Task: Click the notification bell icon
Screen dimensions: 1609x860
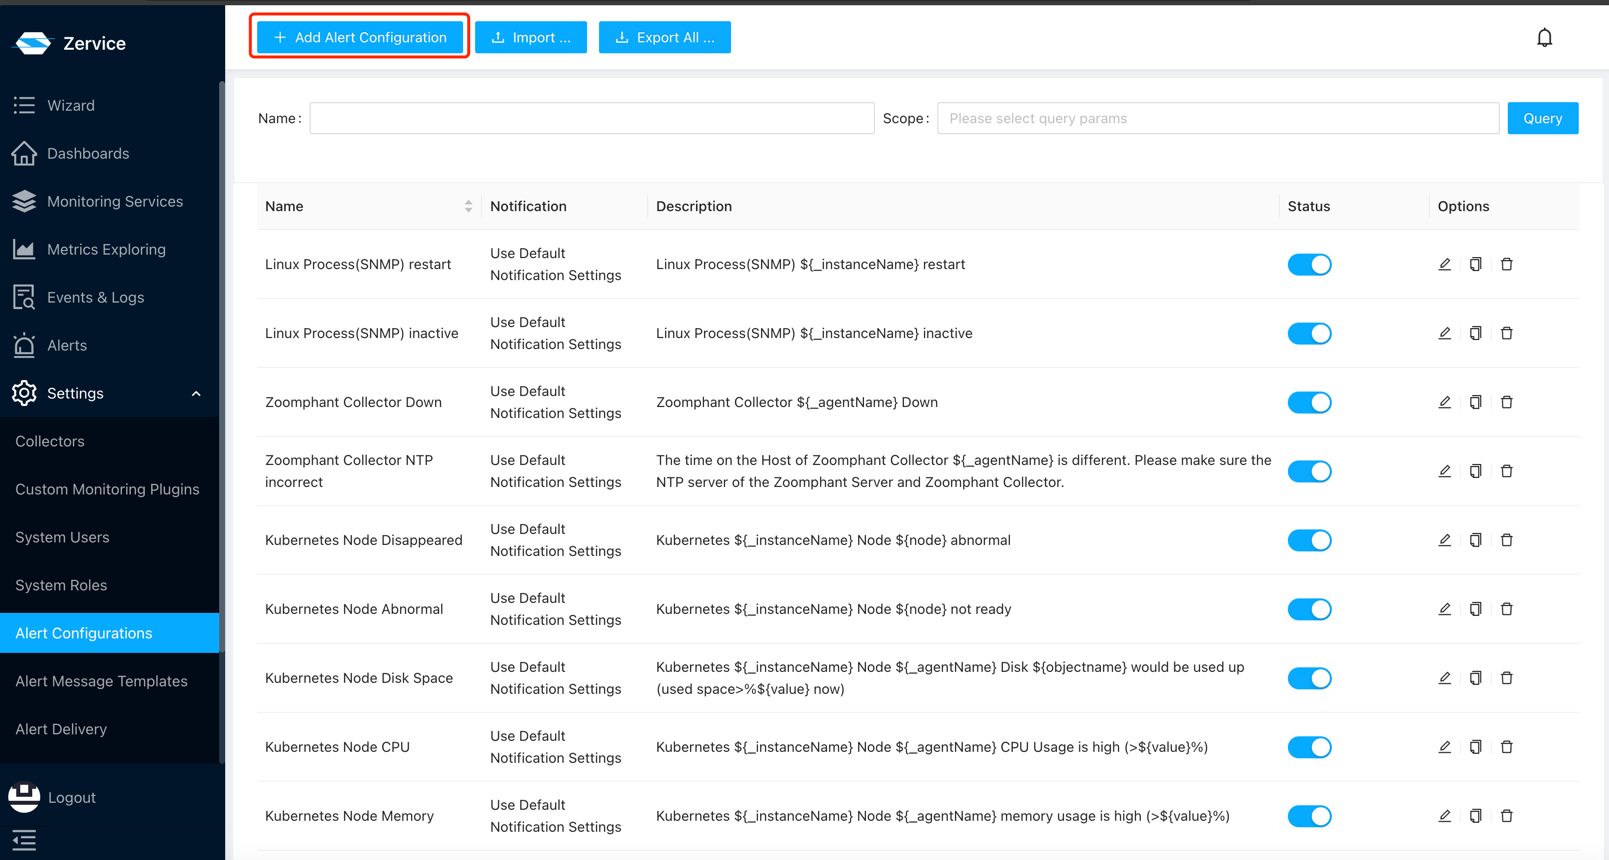Action: pos(1544,38)
